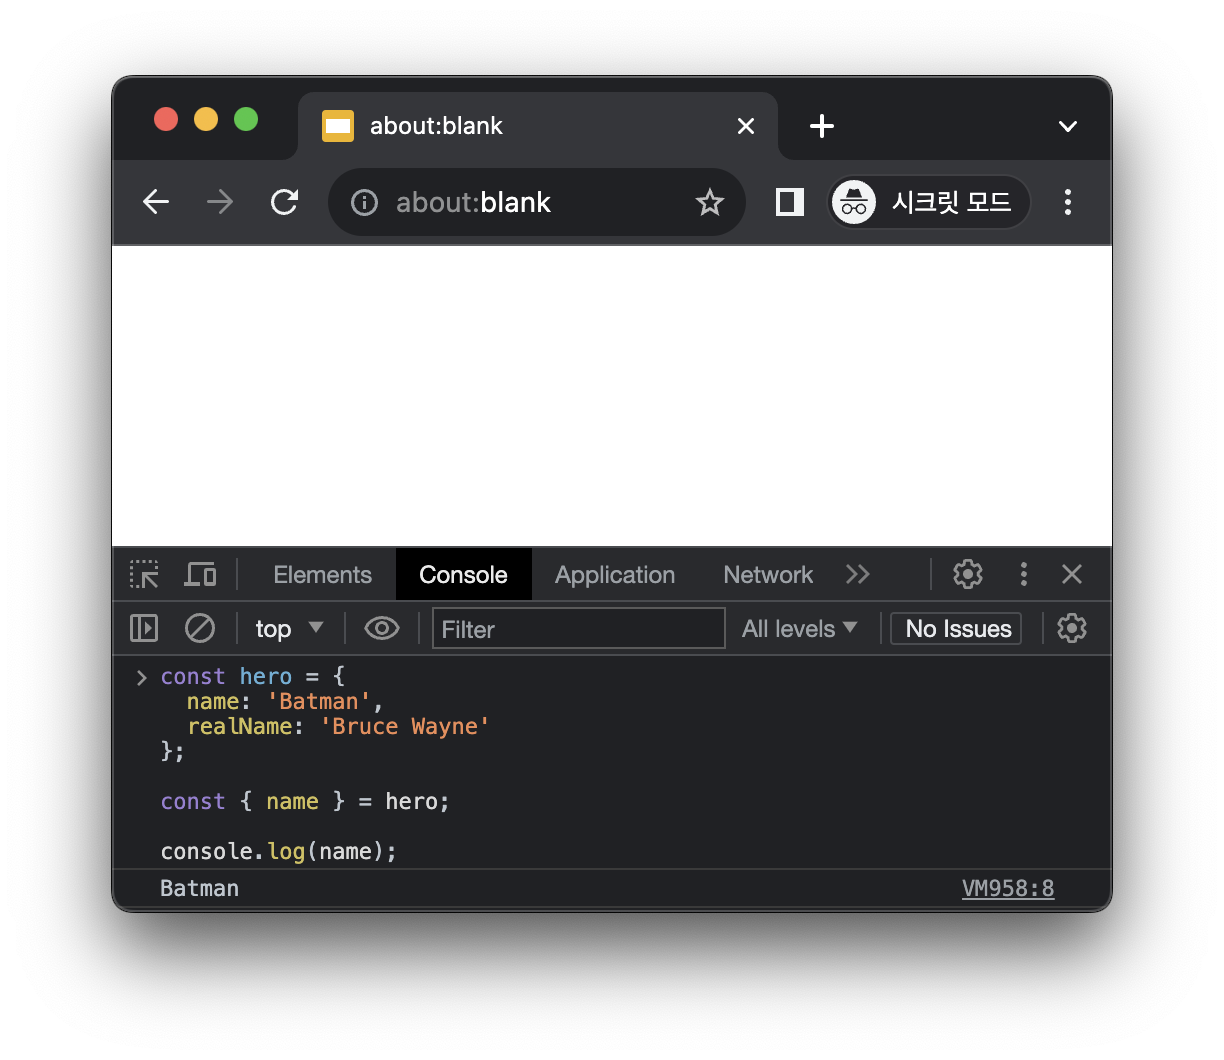Click the 시크릿 모드 incognito button
1224x1060 pixels.
[929, 202]
